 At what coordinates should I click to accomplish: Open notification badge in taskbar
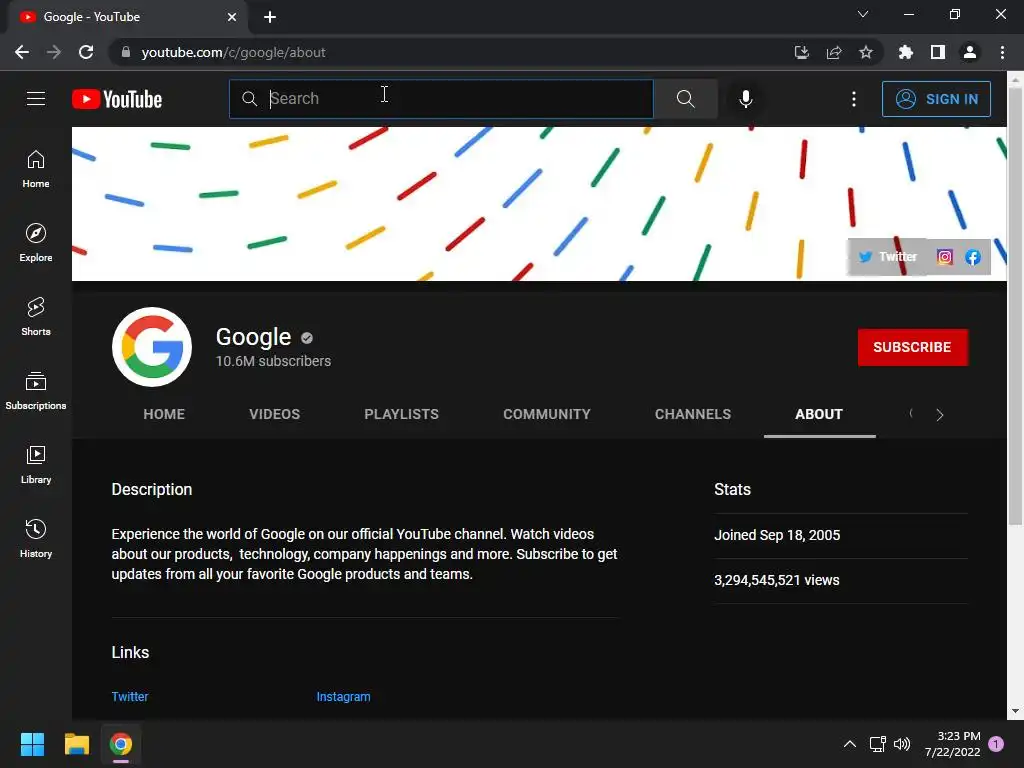[996, 744]
